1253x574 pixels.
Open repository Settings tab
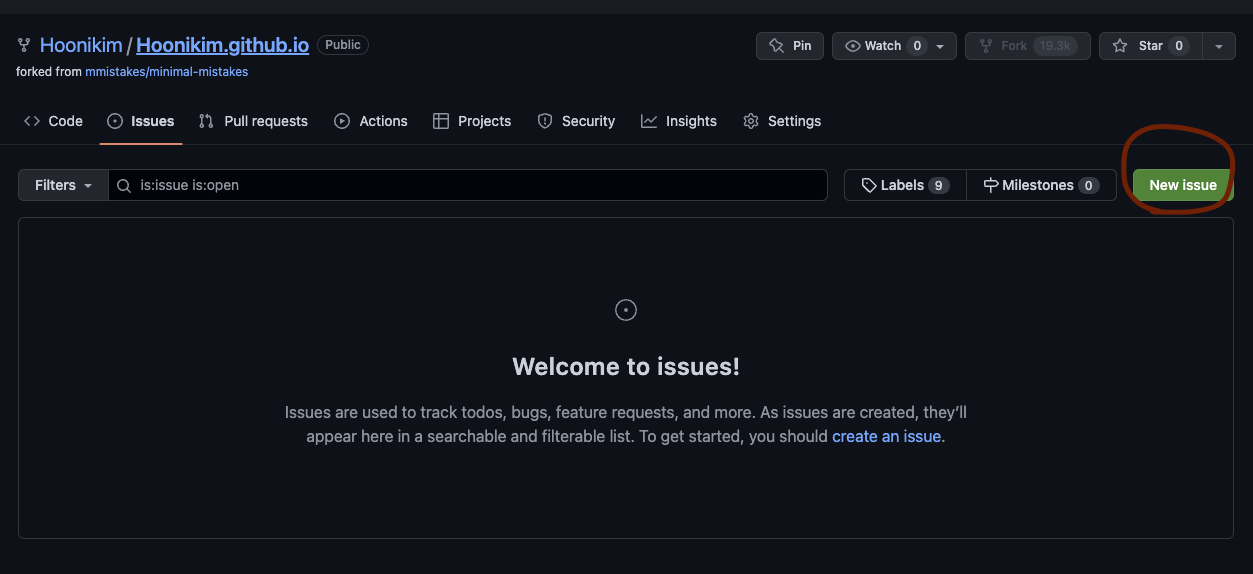pos(782,121)
